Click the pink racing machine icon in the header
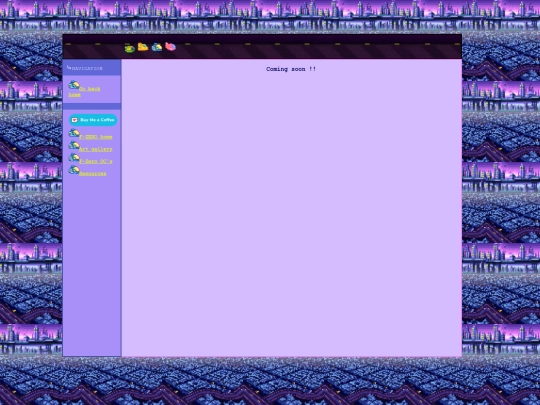 point(170,46)
